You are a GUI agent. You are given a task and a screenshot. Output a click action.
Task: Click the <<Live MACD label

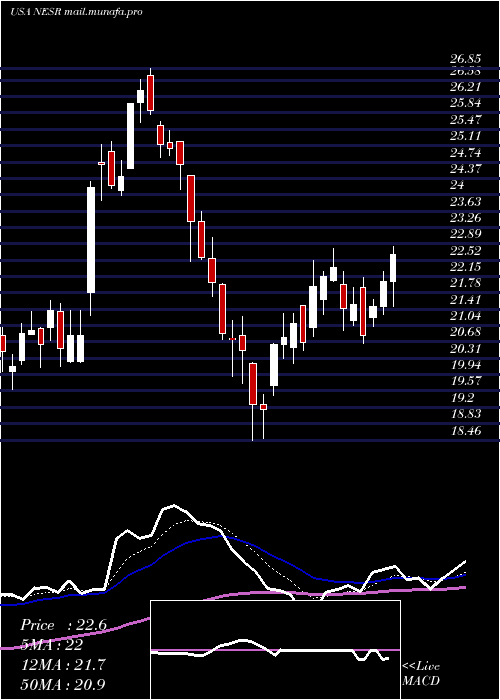[x=421, y=674]
